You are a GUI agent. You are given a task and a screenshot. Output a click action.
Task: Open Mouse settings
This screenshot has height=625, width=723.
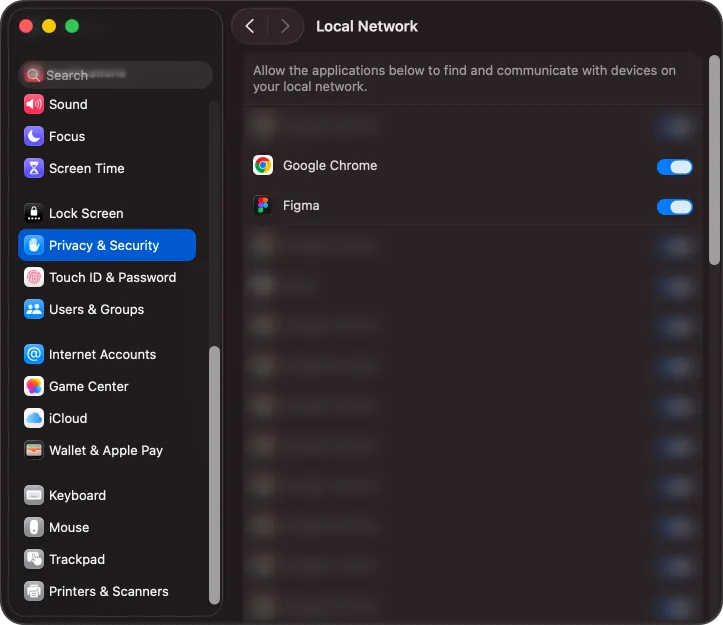click(x=107, y=527)
